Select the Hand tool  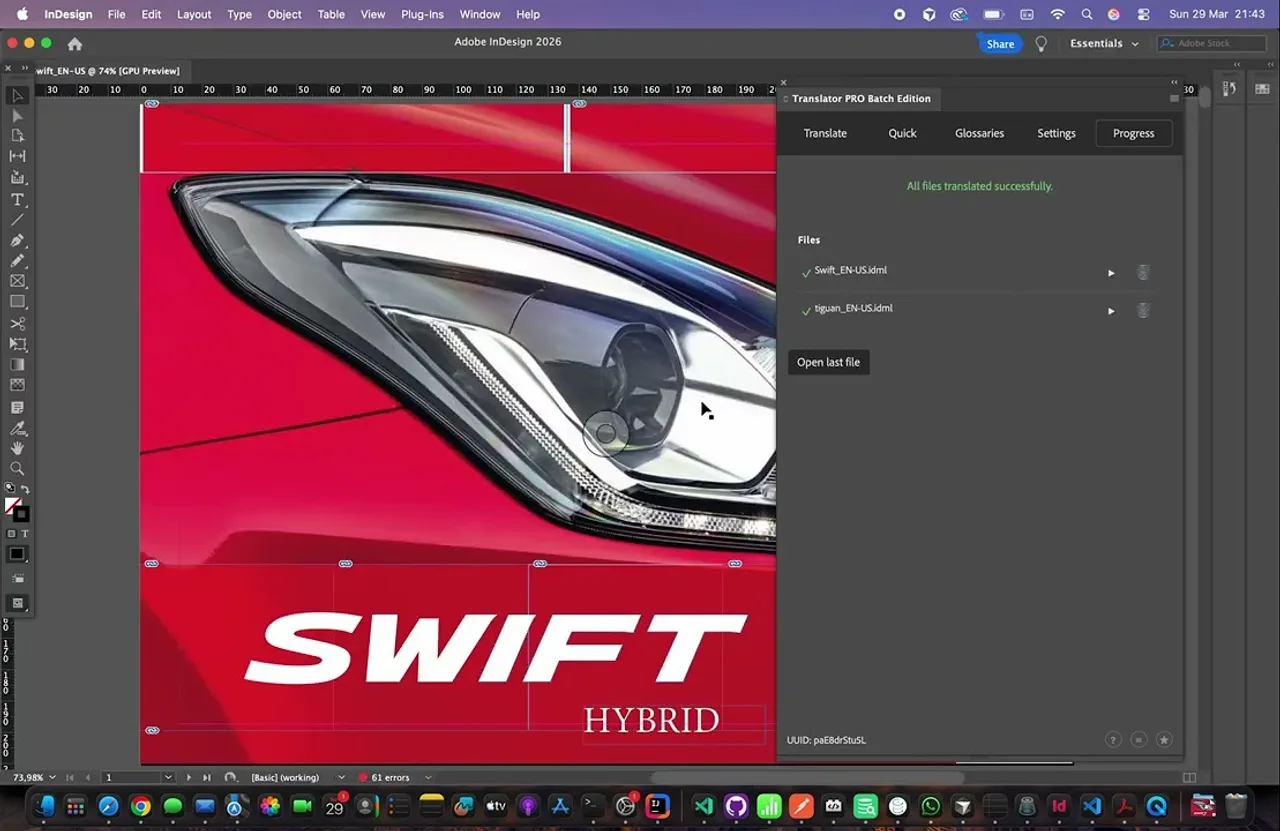click(17, 448)
